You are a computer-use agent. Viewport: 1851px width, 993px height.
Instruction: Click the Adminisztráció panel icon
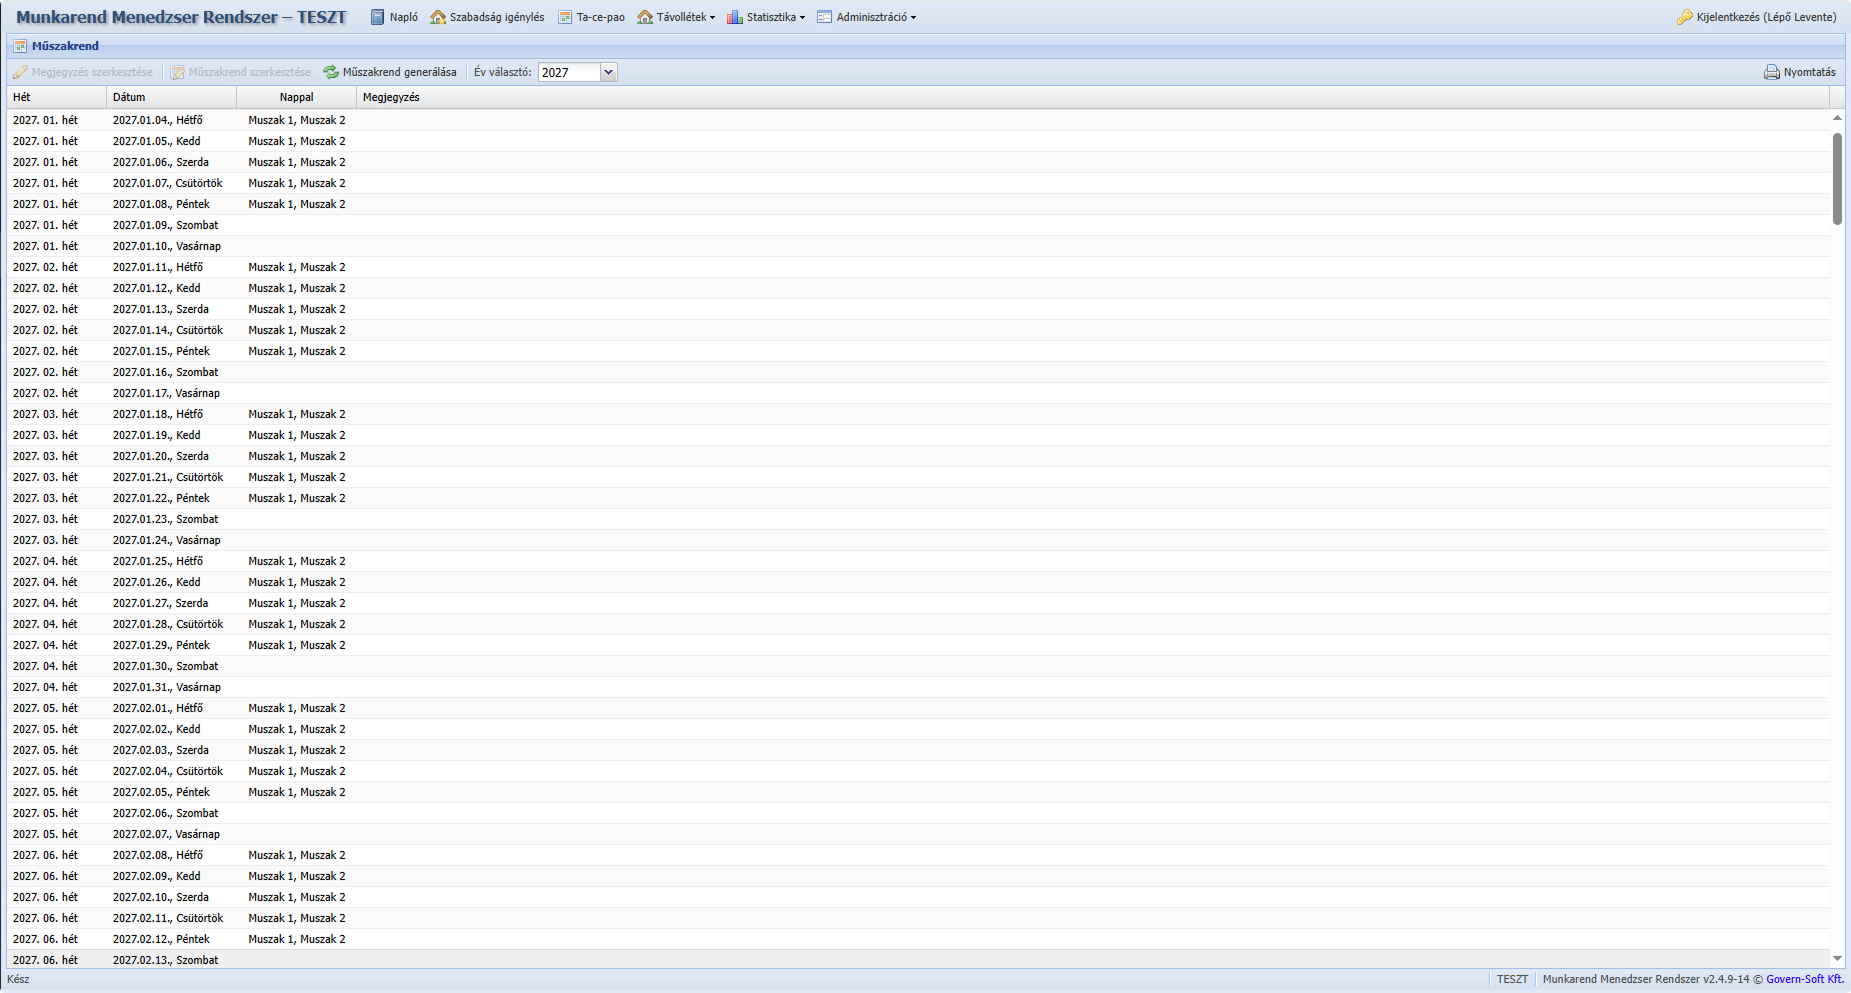point(824,17)
